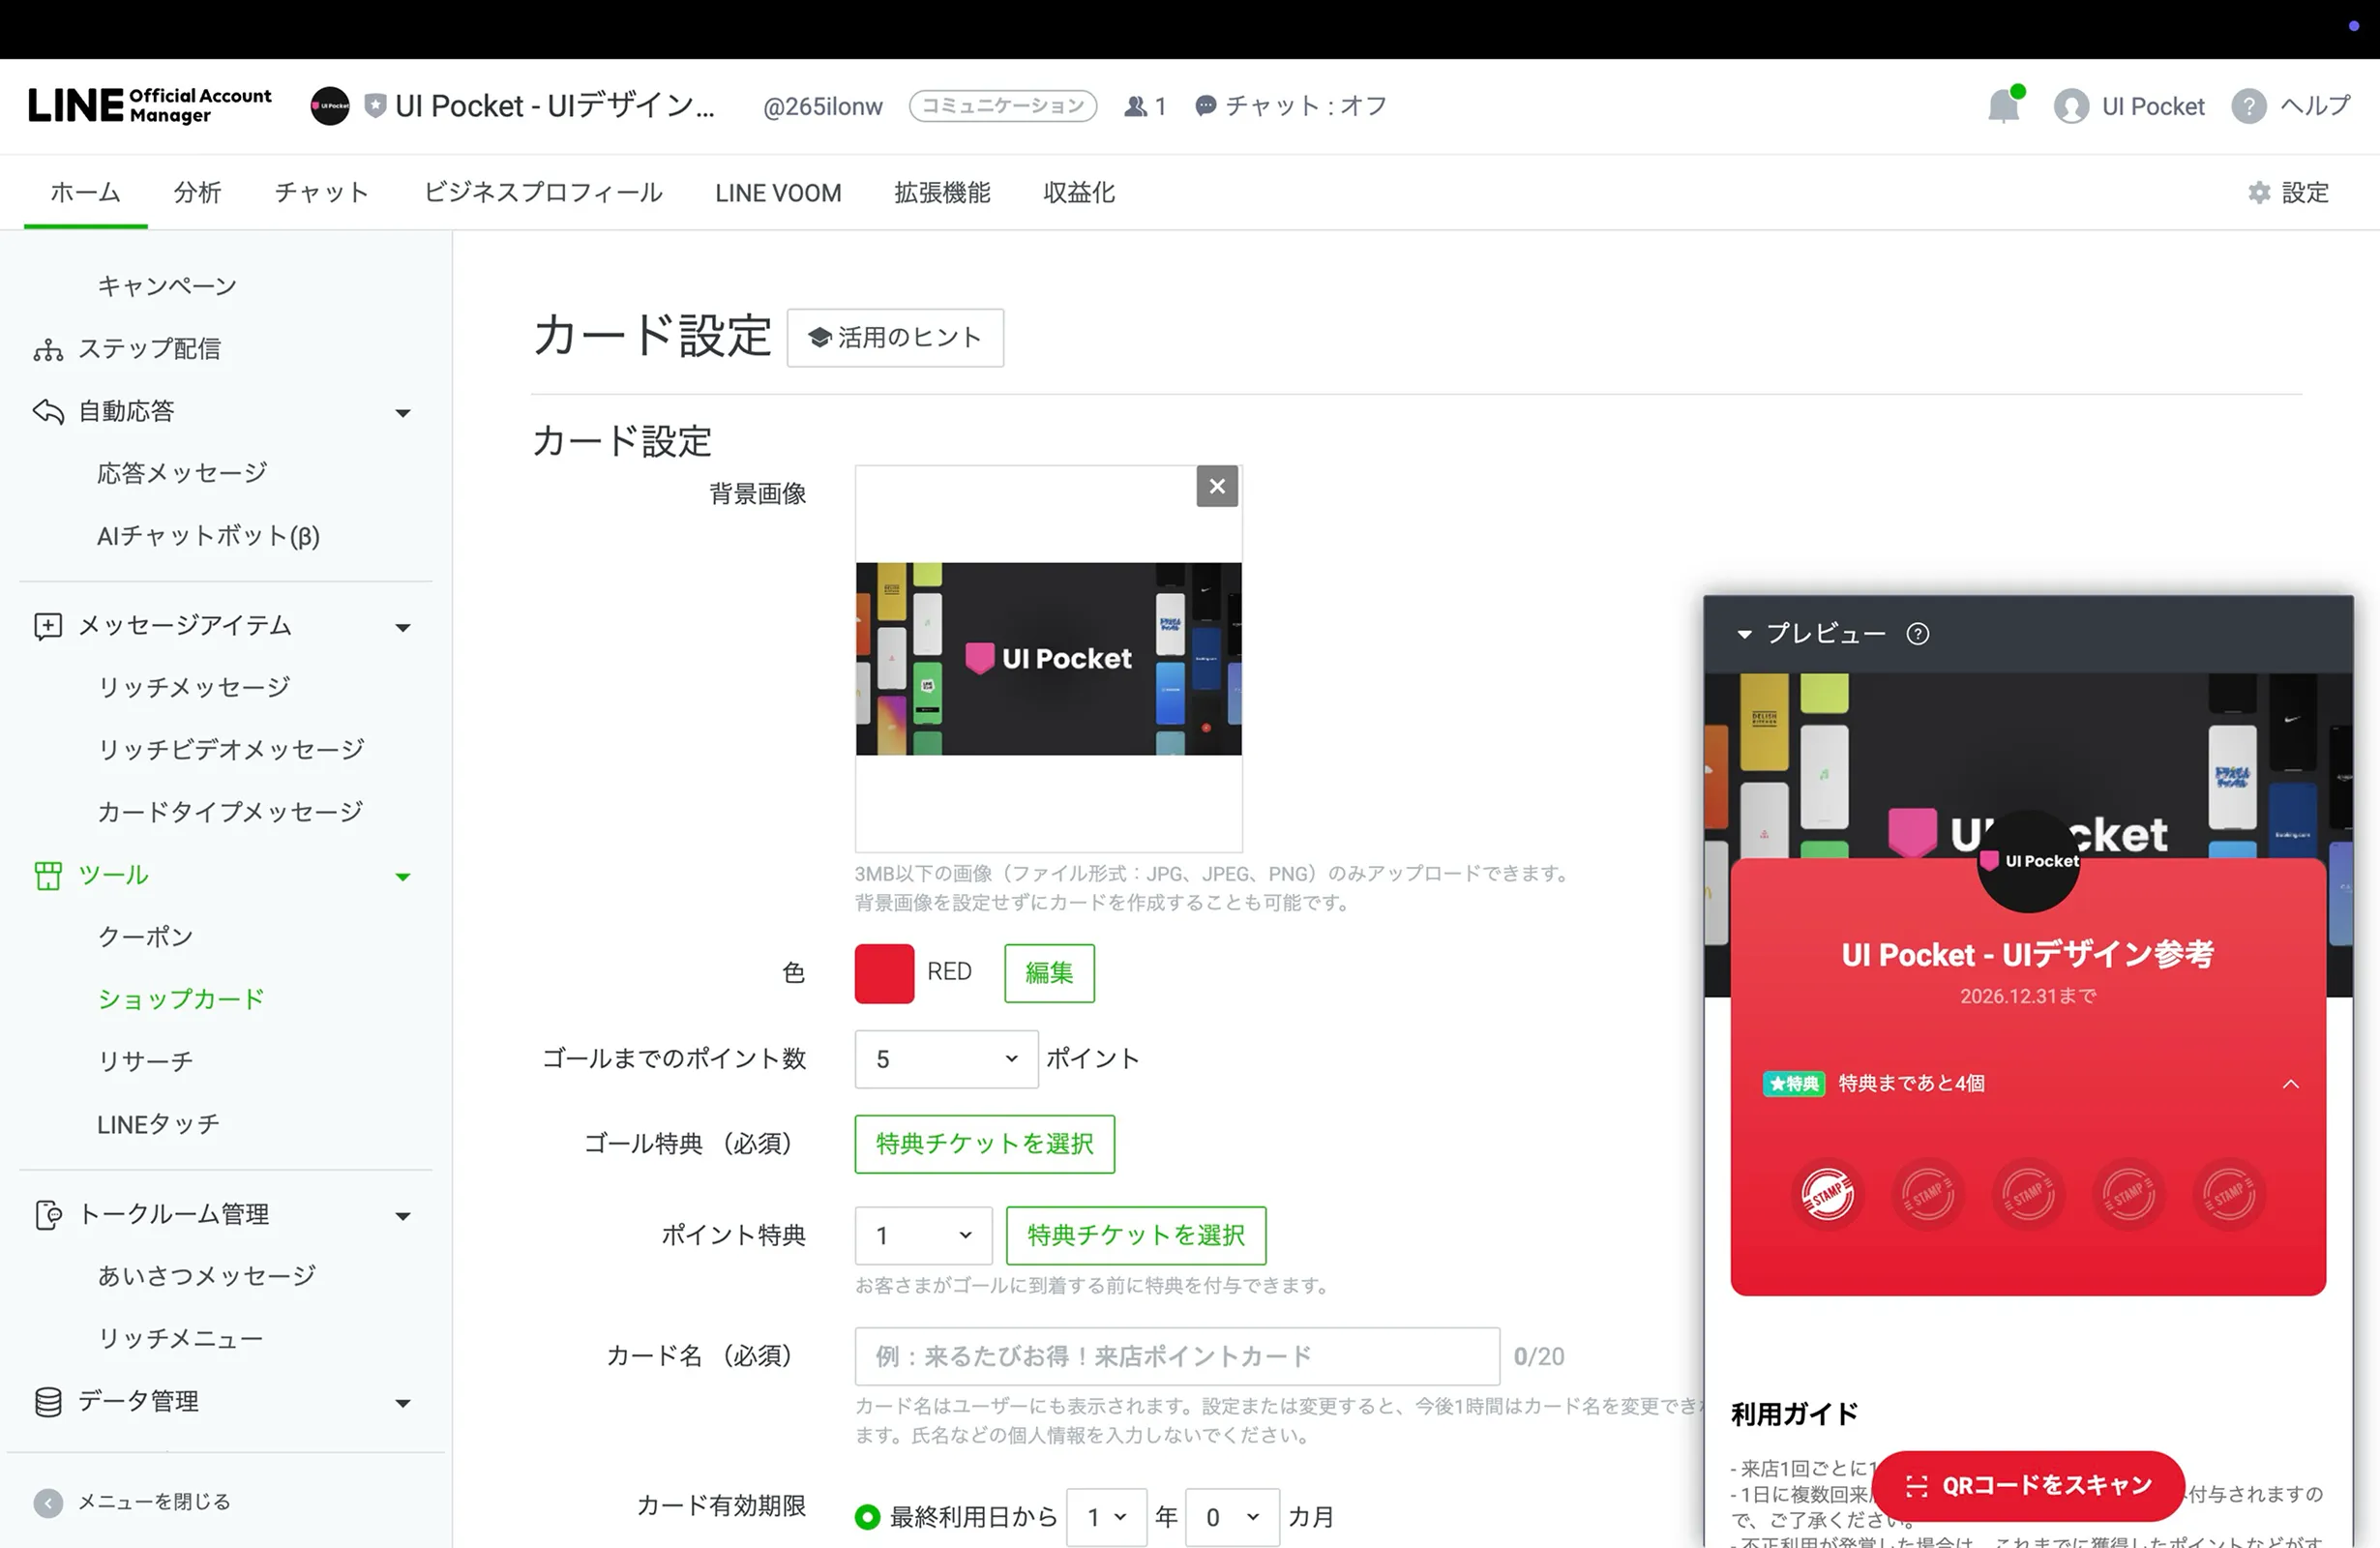Select 特典チケットを選択 for ゴール特典
The image size is (2380, 1548).
click(983, 1144)
